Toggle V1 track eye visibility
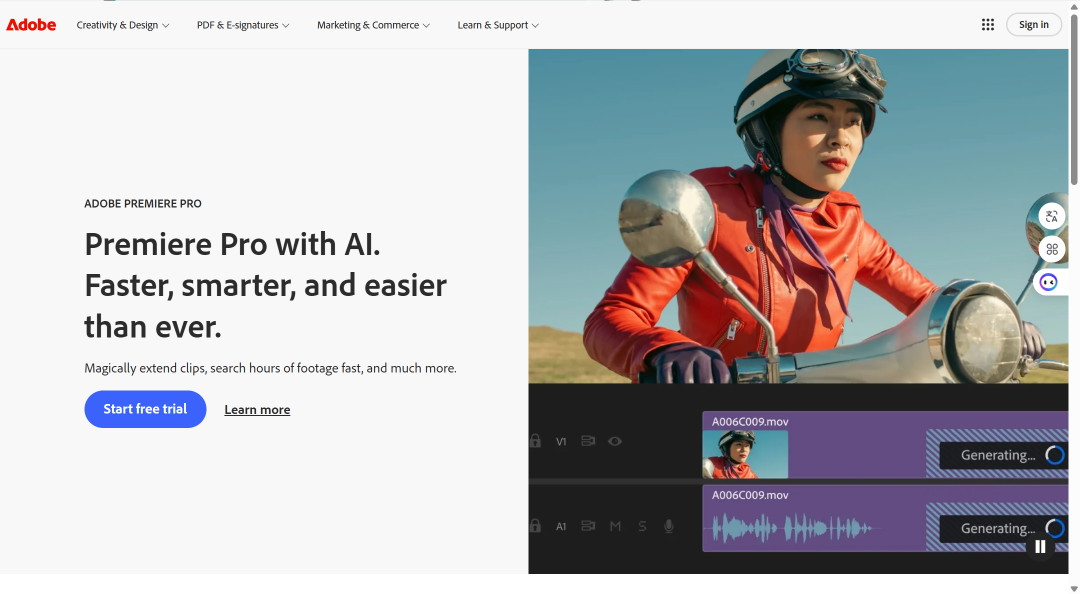1080x594 pixels. 615,441
